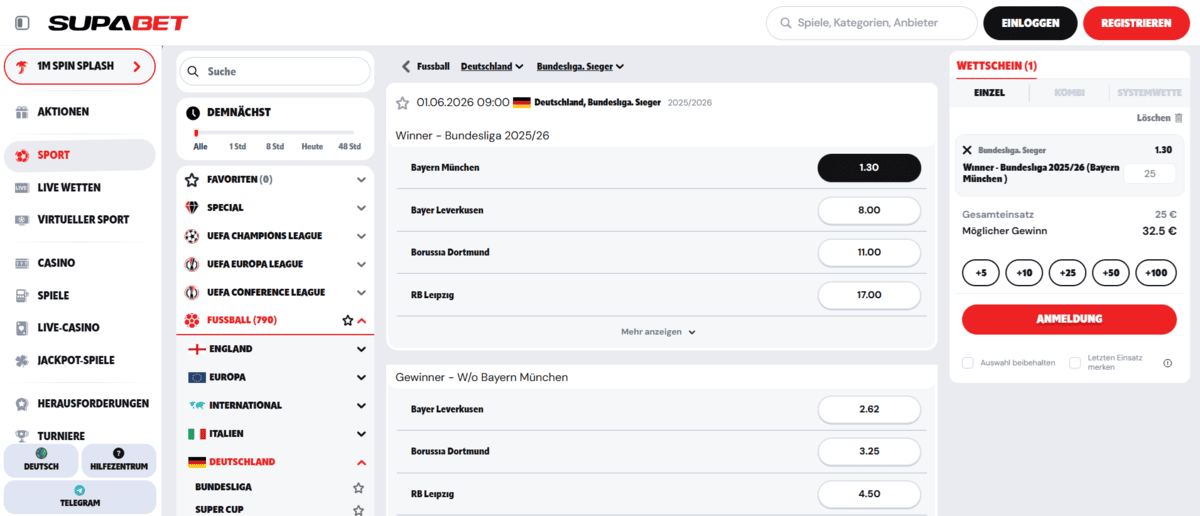Add +5 to the stake
This screenshot has height=516, width=1200.
[x=981, y=273]
